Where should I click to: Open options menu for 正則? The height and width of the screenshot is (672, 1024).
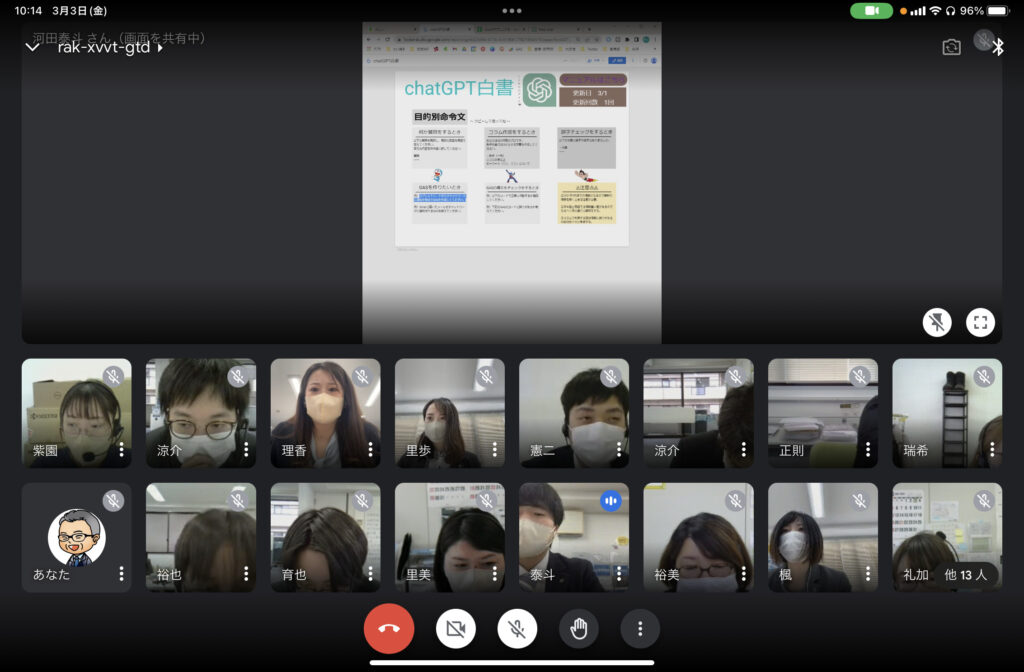(868, 449)
